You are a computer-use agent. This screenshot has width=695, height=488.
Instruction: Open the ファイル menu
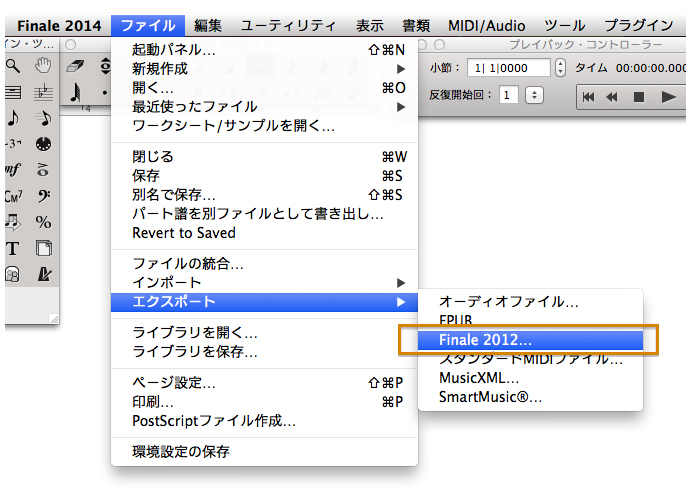click(148, 26)
